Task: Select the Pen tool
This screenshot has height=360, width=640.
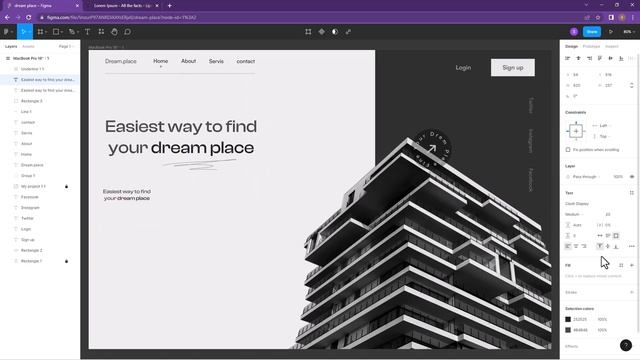Action: click(x=72, y=32)
